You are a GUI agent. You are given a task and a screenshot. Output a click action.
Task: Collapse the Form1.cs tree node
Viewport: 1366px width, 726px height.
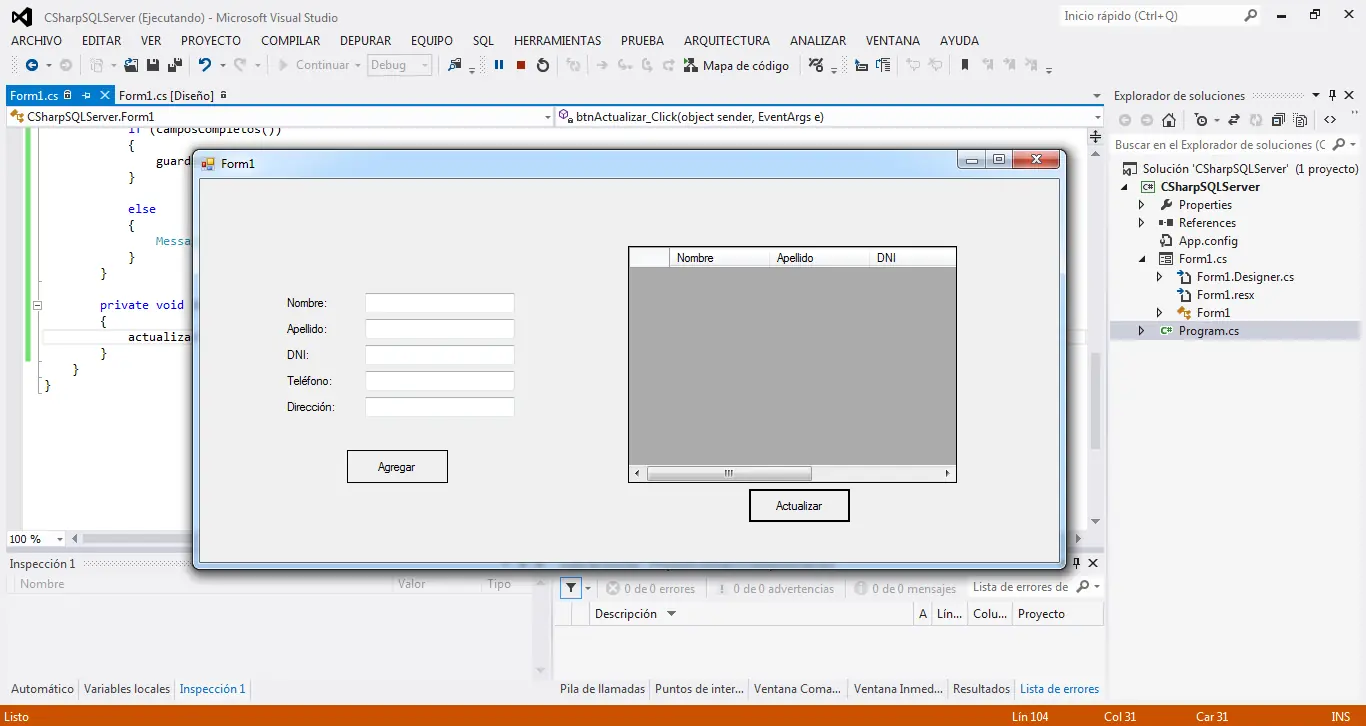point(1141,259)
